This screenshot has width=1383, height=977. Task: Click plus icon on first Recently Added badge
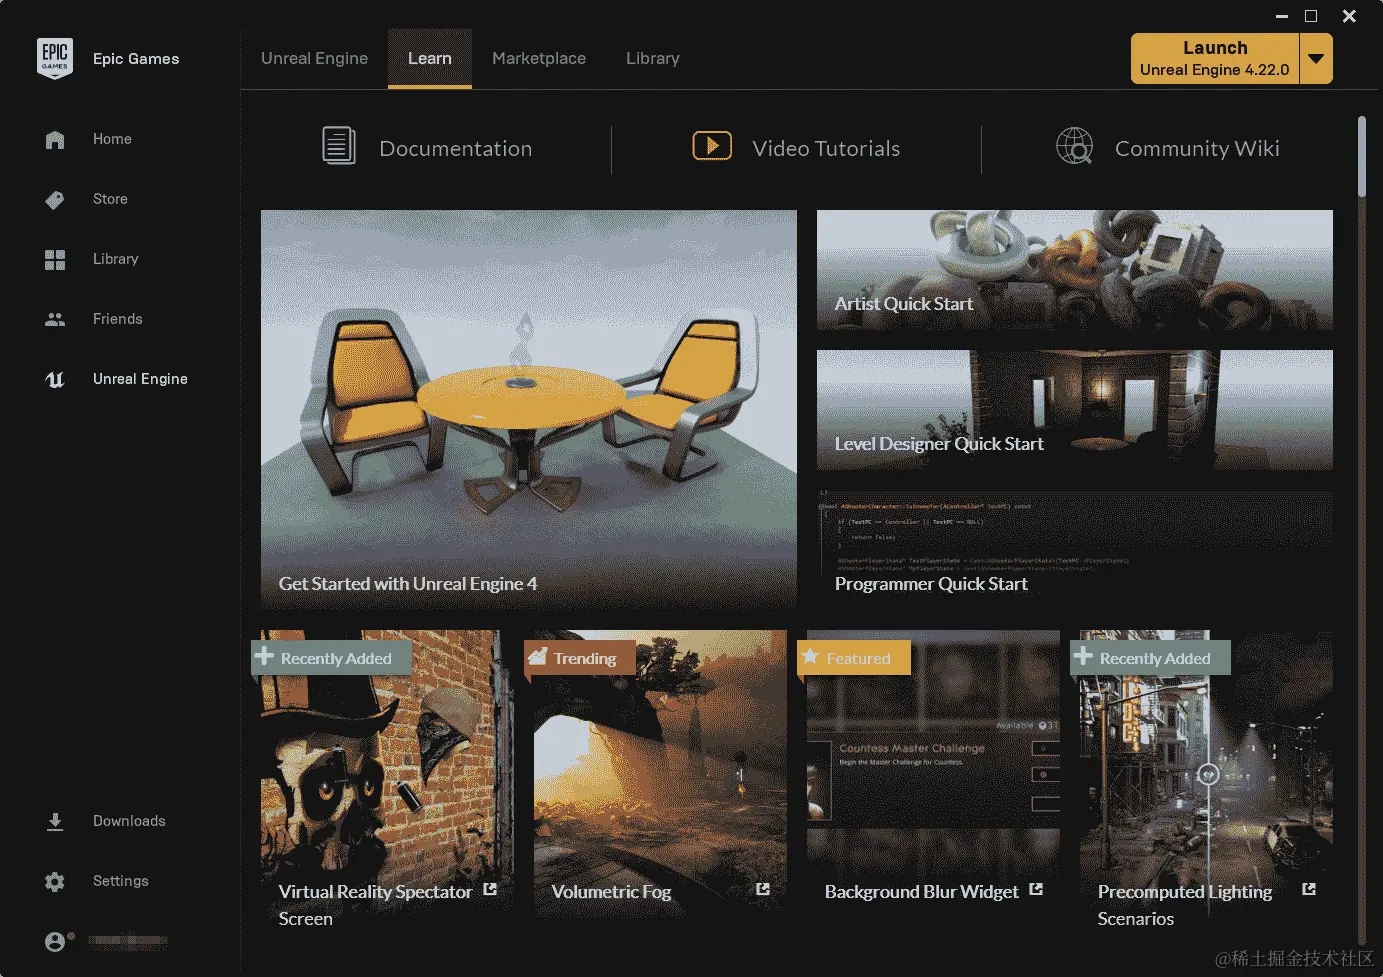(x=264, y=656)
